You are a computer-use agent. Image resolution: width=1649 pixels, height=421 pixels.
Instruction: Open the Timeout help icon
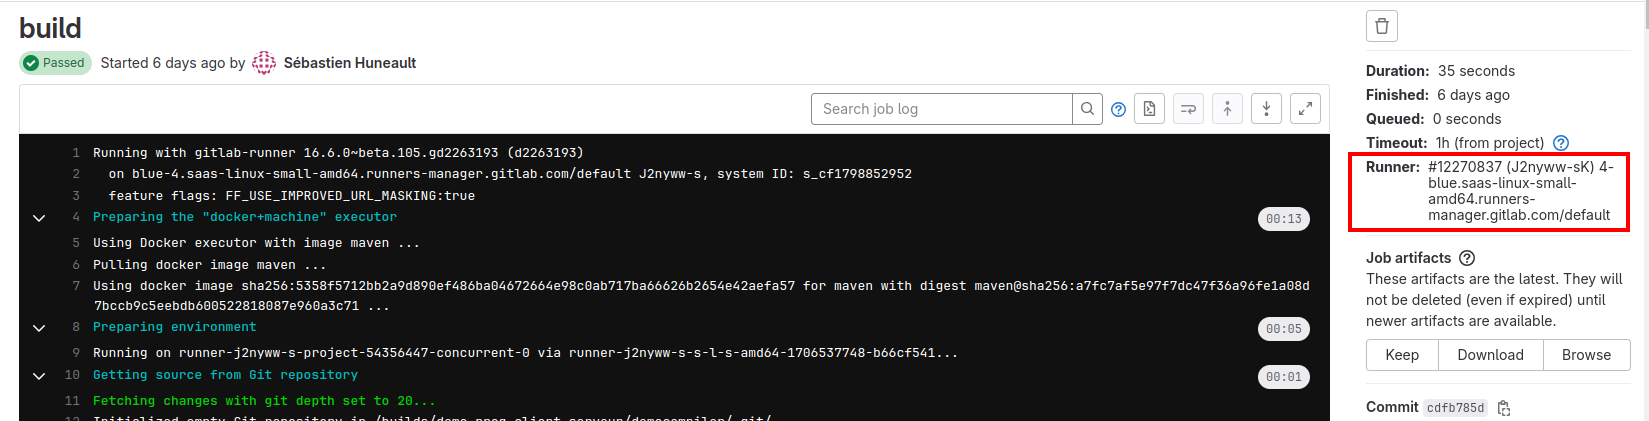pyautogui.click(x=1561, y=143)
